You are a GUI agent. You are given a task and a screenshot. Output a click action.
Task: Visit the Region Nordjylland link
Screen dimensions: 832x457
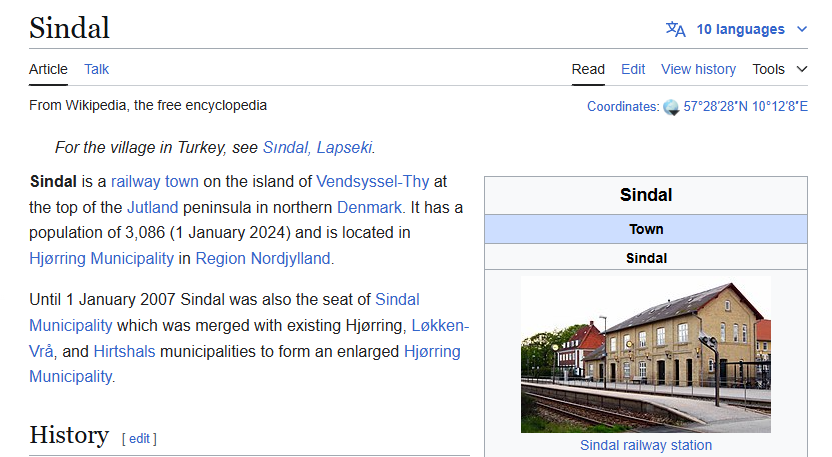click(262, 258)
